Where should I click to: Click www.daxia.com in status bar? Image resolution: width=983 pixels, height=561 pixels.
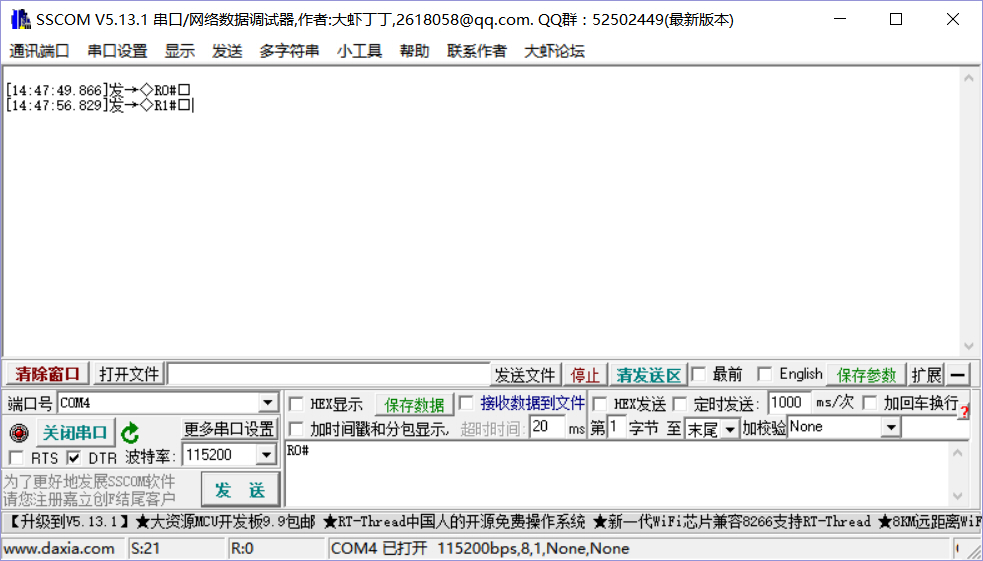click(x=59, y=548)
